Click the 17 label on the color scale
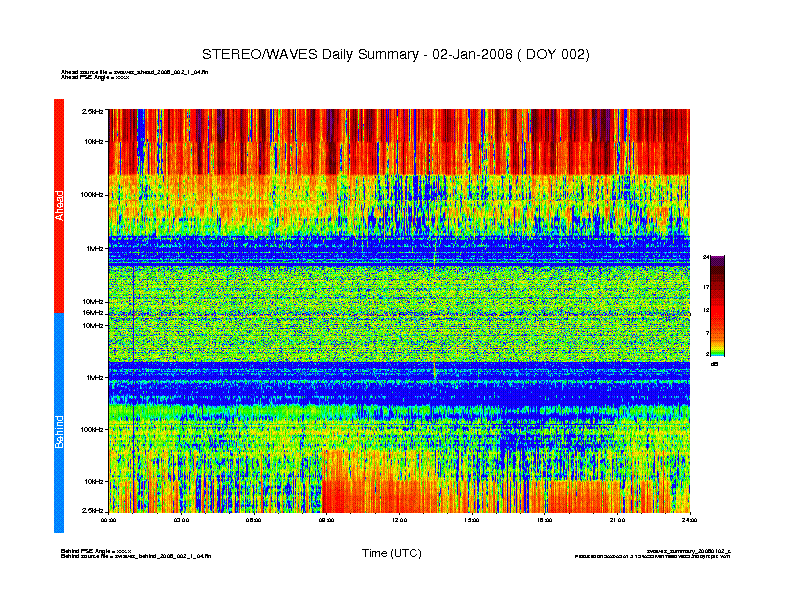Image resolution: width=792 pixels, height=612 pixels. pyautogui.click(x=706, y=287)
